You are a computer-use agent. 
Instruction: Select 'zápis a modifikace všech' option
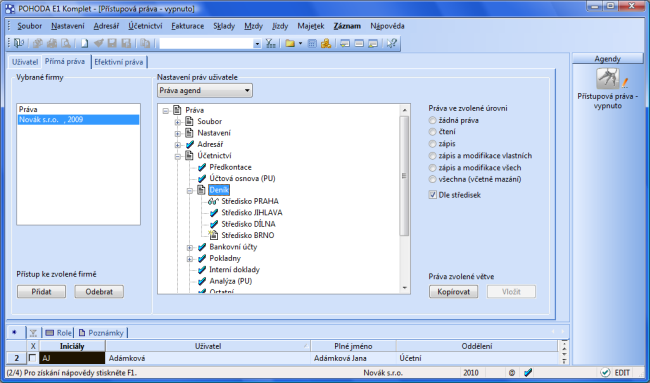coord(432,168)
